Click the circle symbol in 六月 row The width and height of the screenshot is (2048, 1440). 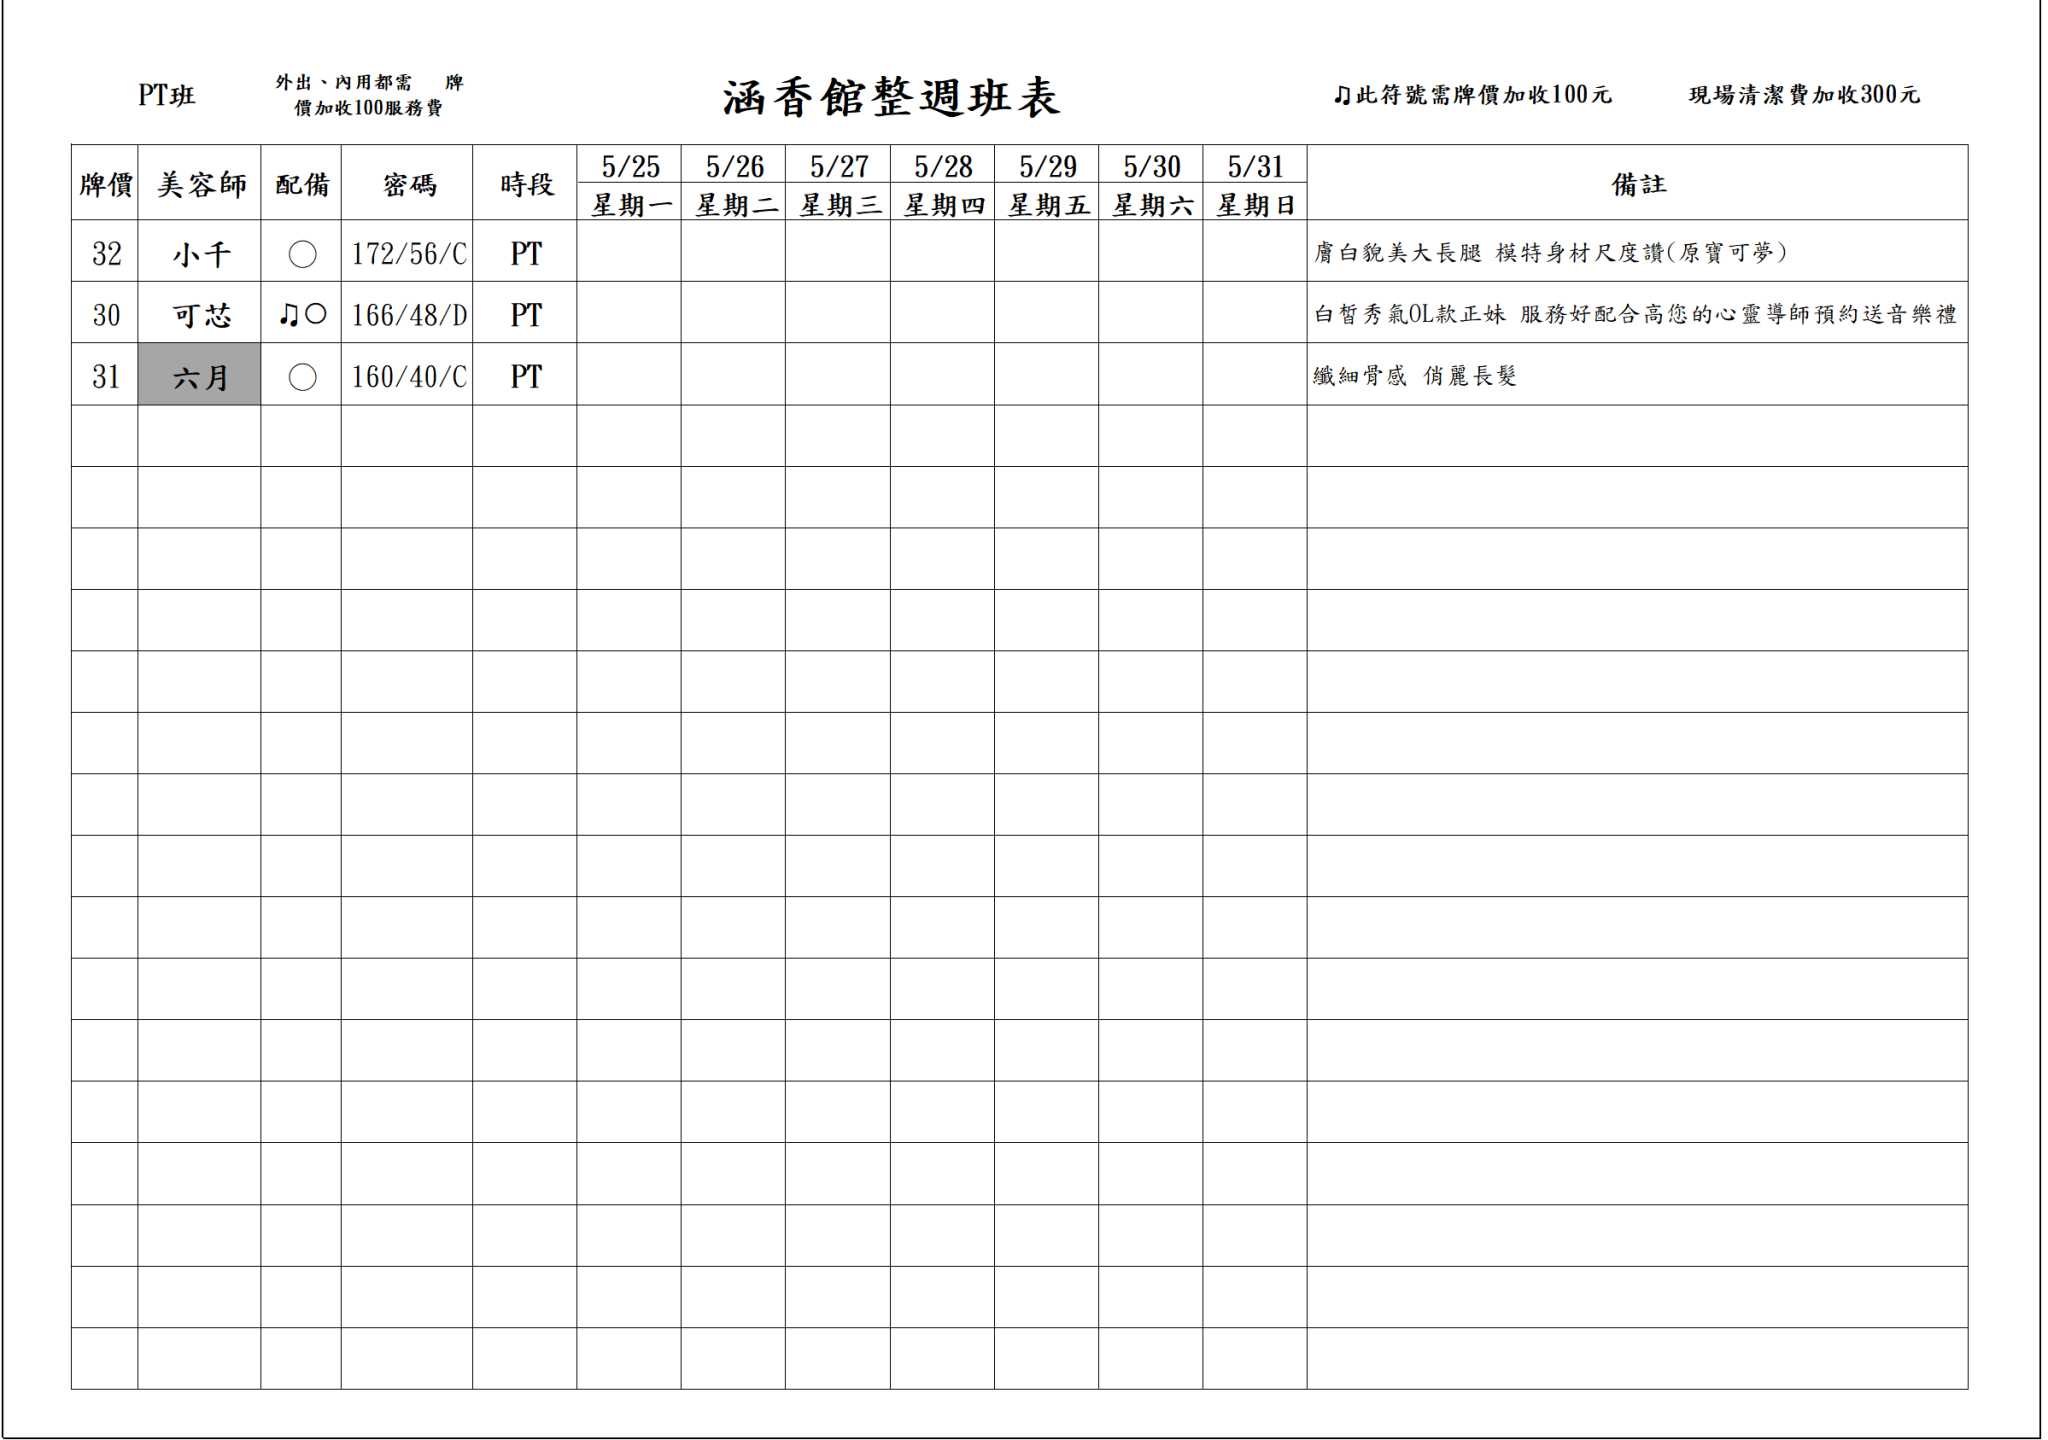[302, 377]
